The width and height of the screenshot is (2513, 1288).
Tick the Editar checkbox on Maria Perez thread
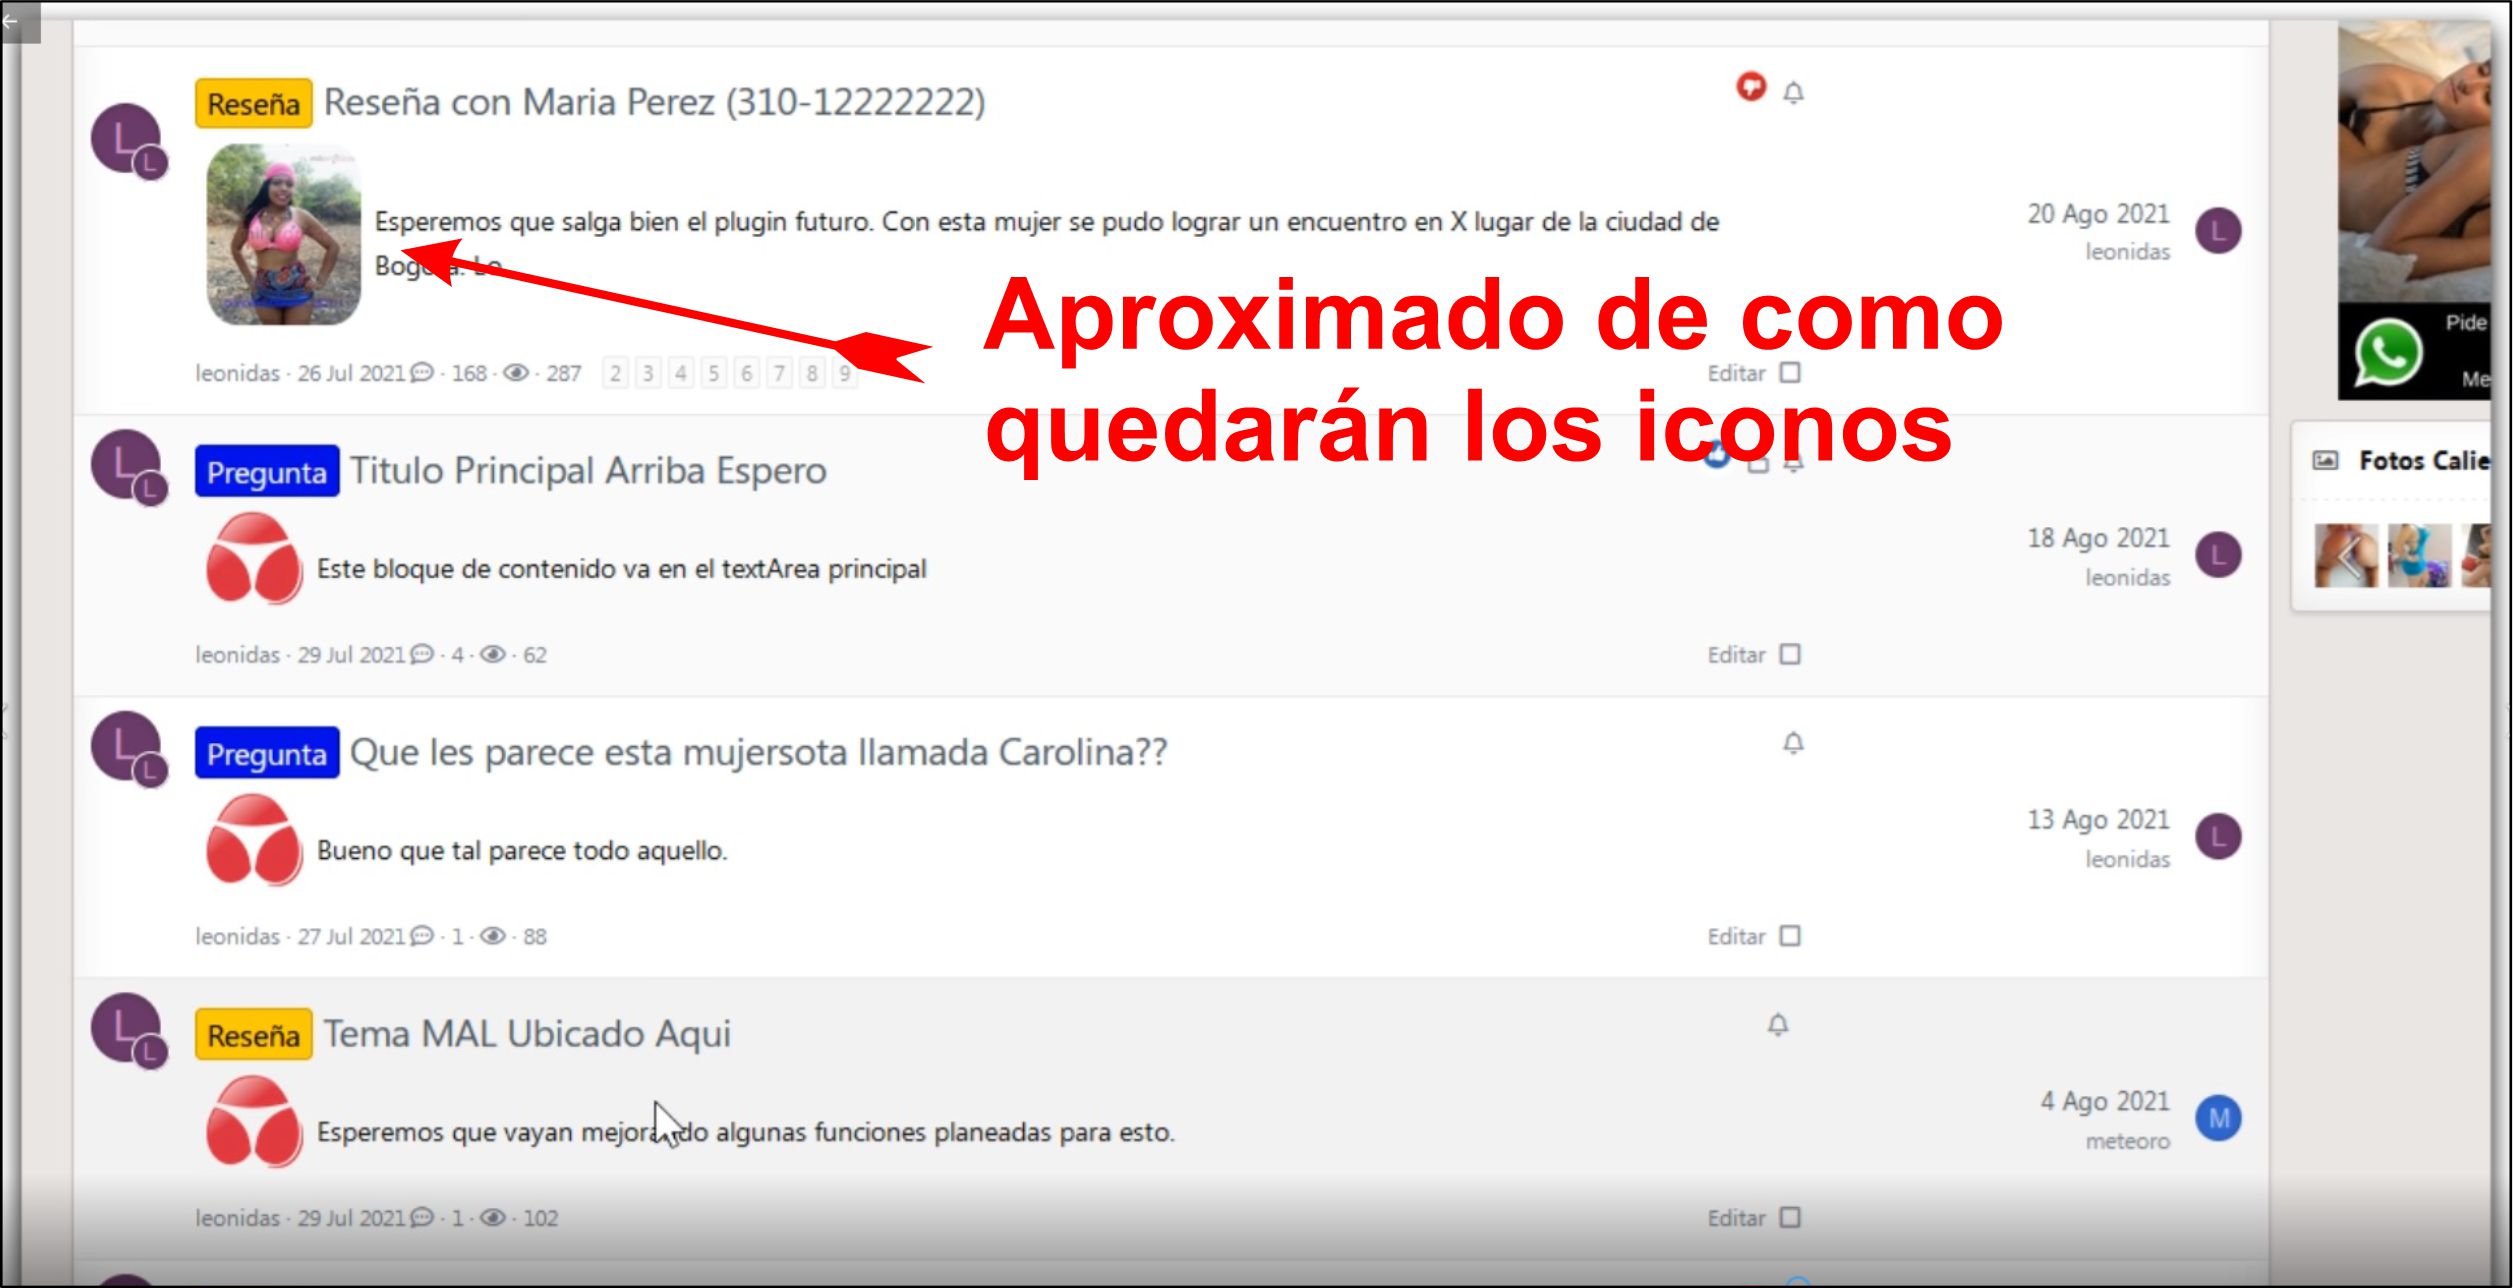point(1790,373)
